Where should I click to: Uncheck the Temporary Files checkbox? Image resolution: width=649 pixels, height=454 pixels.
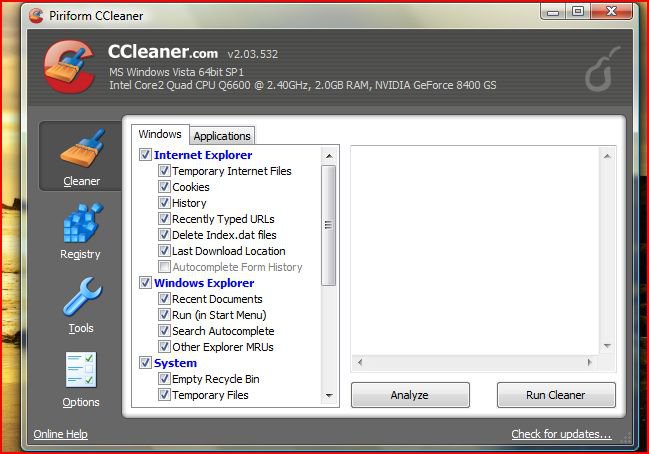coord(164,395)
